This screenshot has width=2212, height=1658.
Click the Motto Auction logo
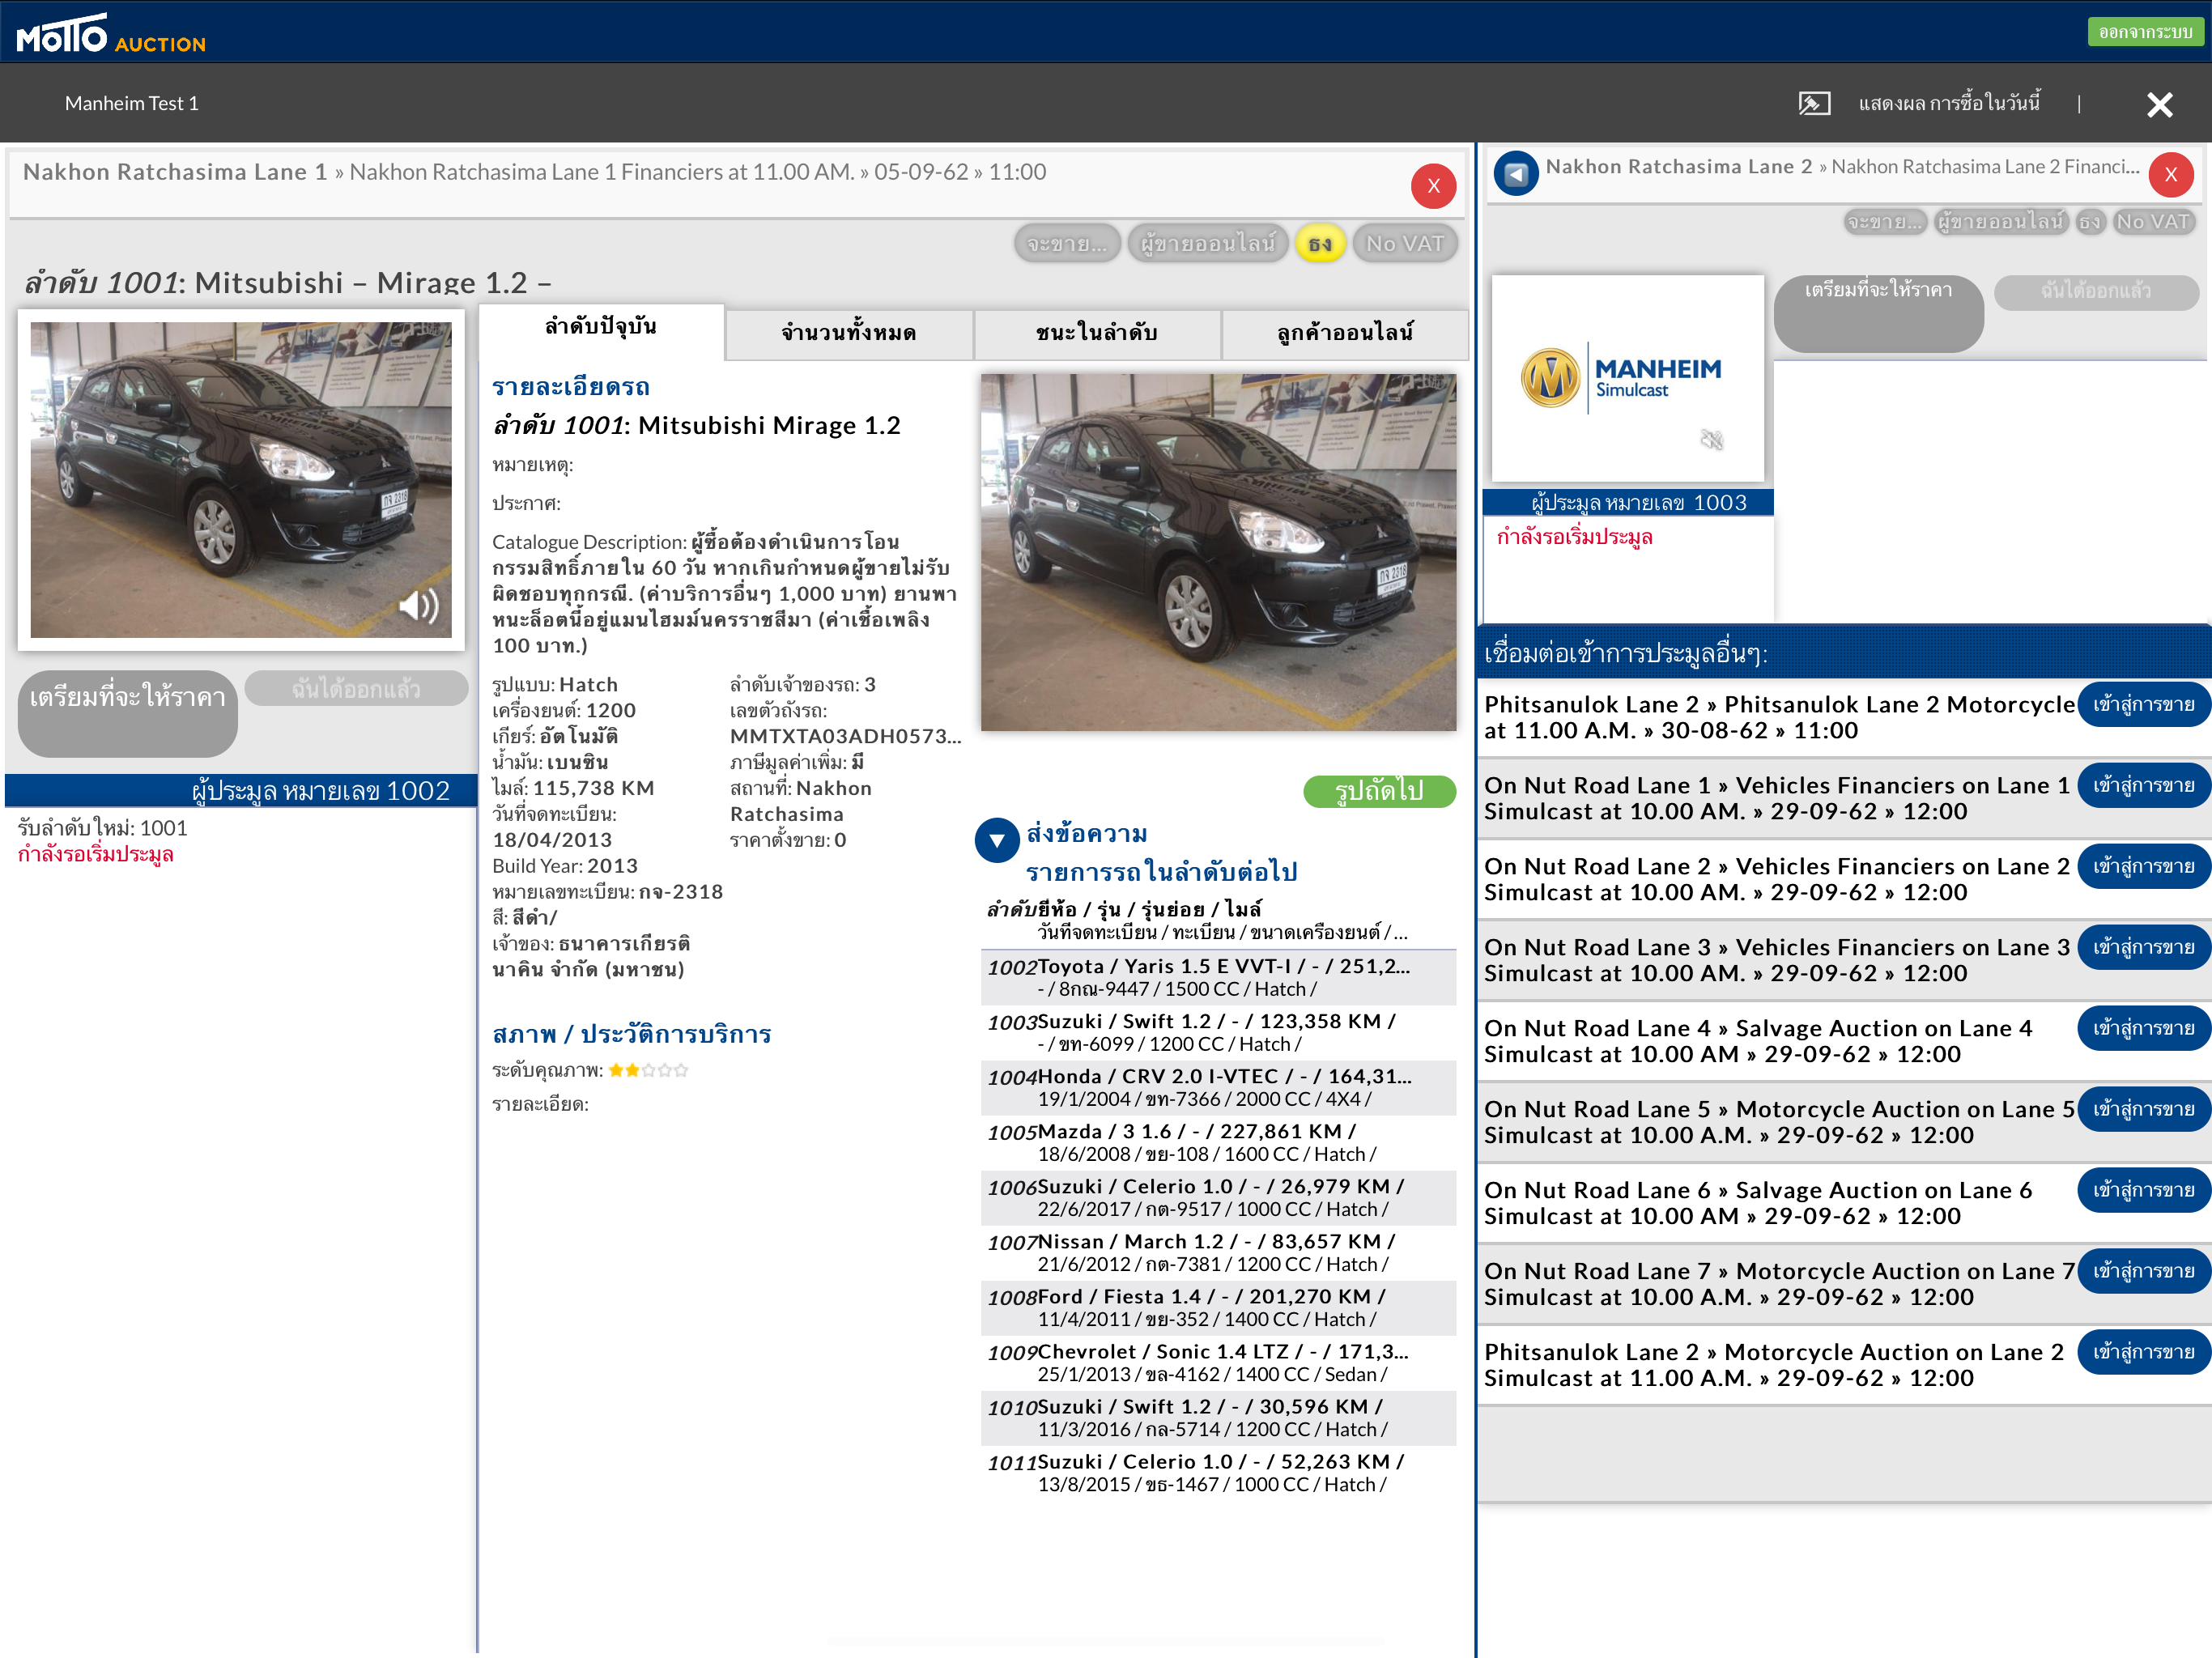click(x=110, y=34)
